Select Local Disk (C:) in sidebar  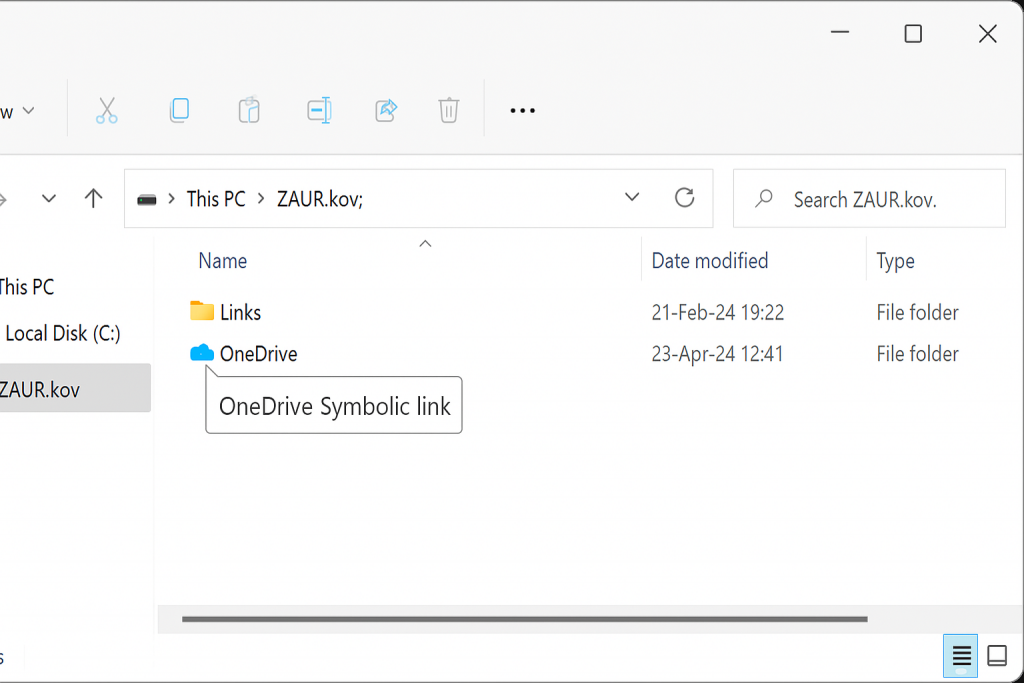point(63,334)
